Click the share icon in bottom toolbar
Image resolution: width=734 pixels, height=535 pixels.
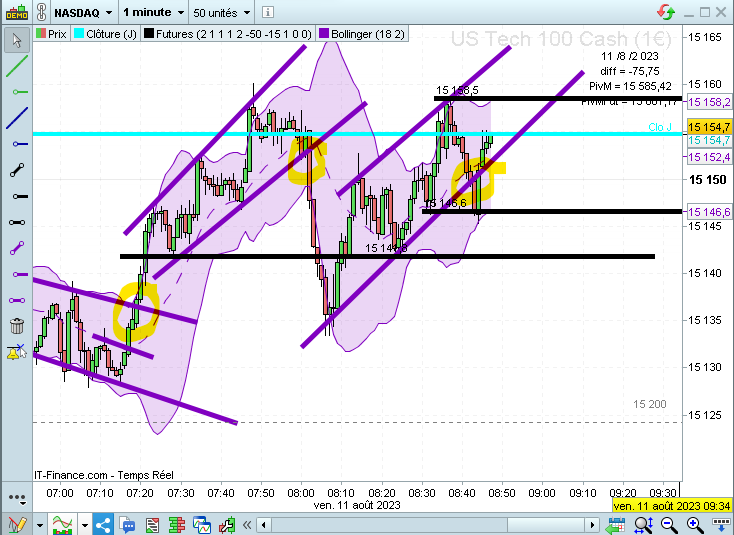point(103,524)
